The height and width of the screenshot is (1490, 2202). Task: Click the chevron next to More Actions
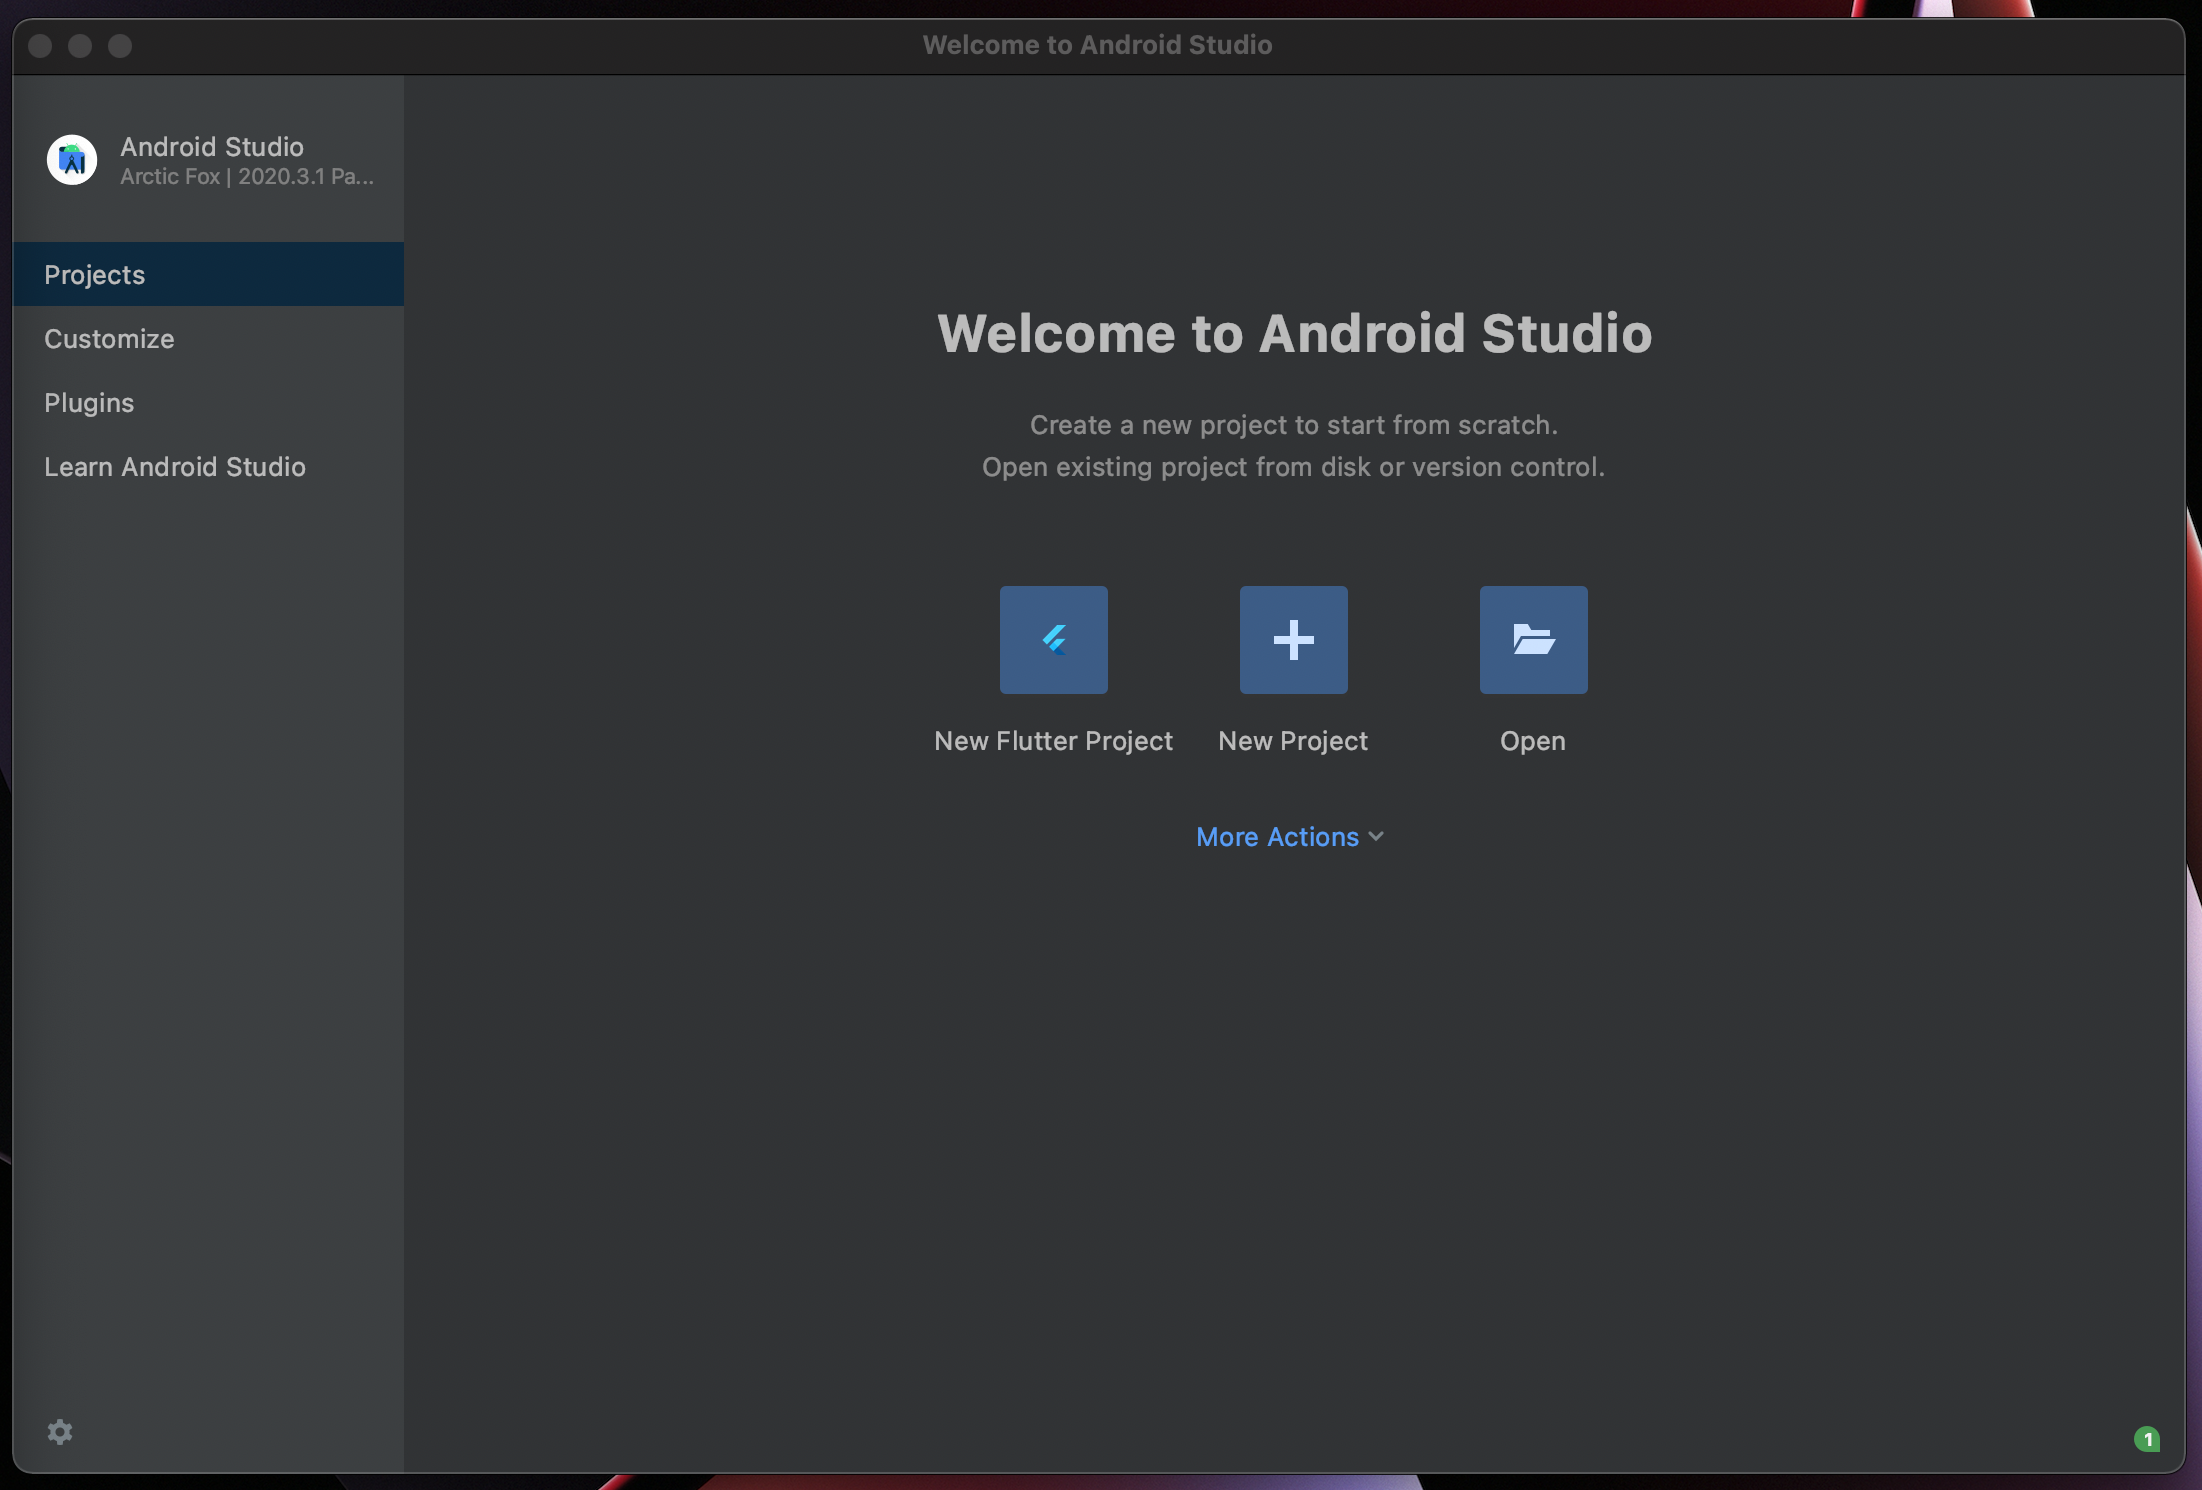[x=1376, y=837]
